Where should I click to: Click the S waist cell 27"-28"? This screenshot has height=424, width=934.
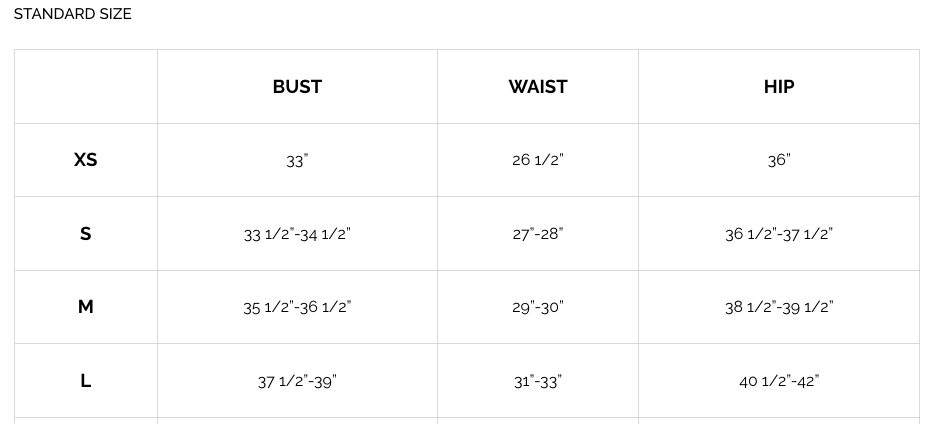coord(538,234)
